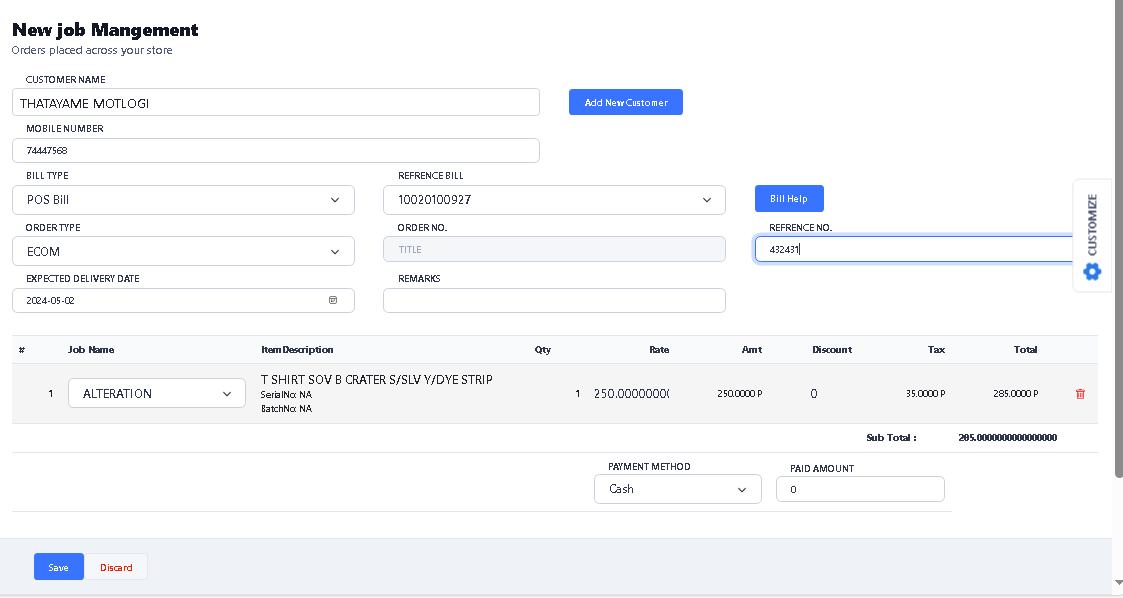Click the Order No. TITLE field
Image resolution: width=1123 pixels, height=598 pixels.
[554, 249]
